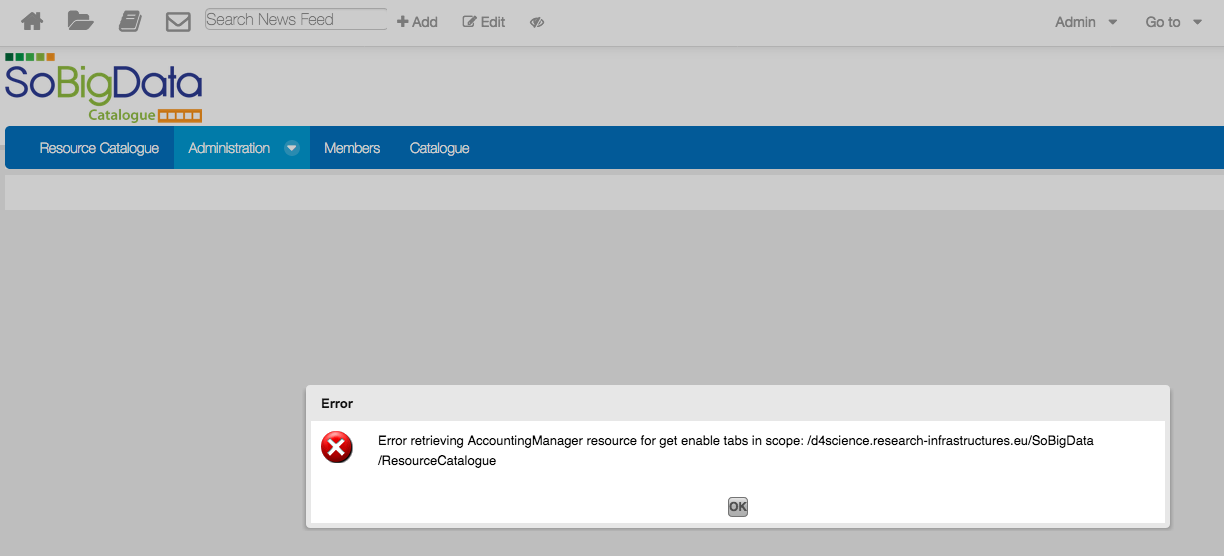Image resolution: width=1224 pixels, height=556 pixels.
Task: Switch to the Administration tab
Action: coord(229,148)
